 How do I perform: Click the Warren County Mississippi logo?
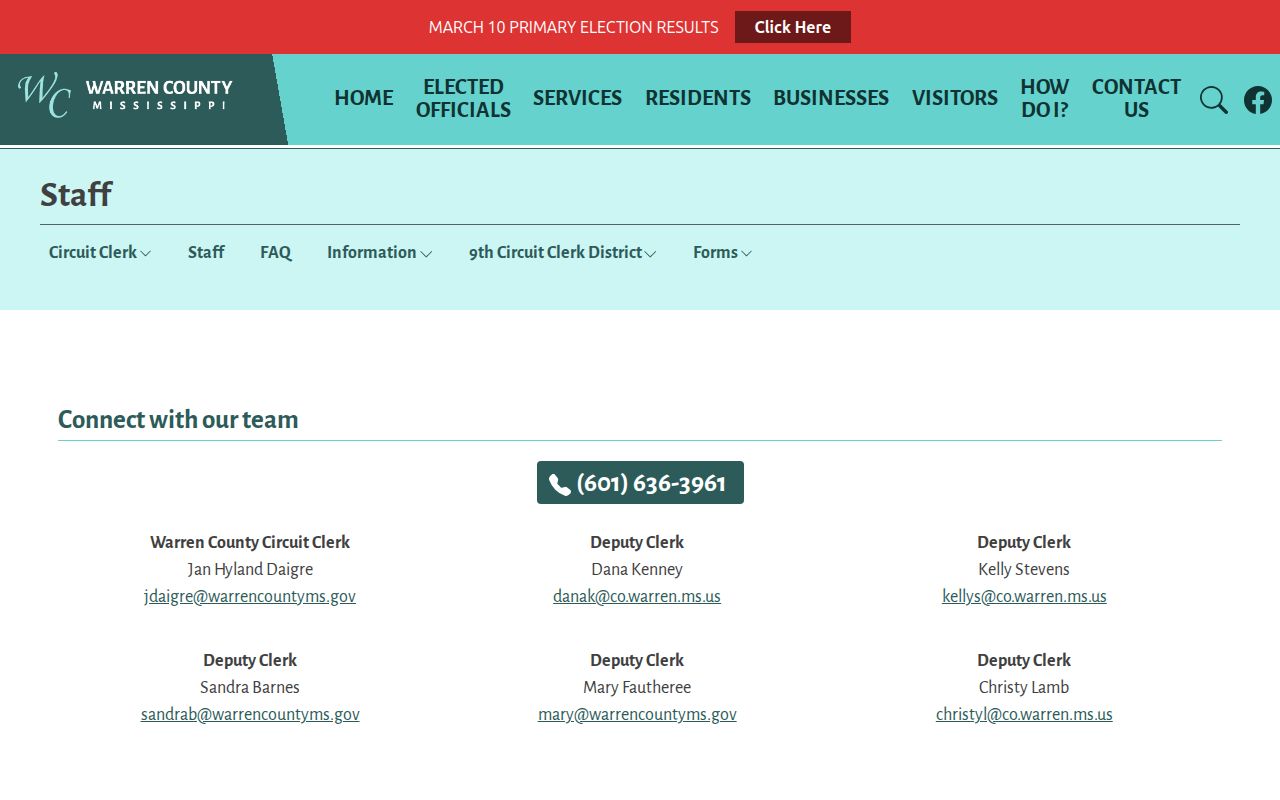[x=125, y=96]
